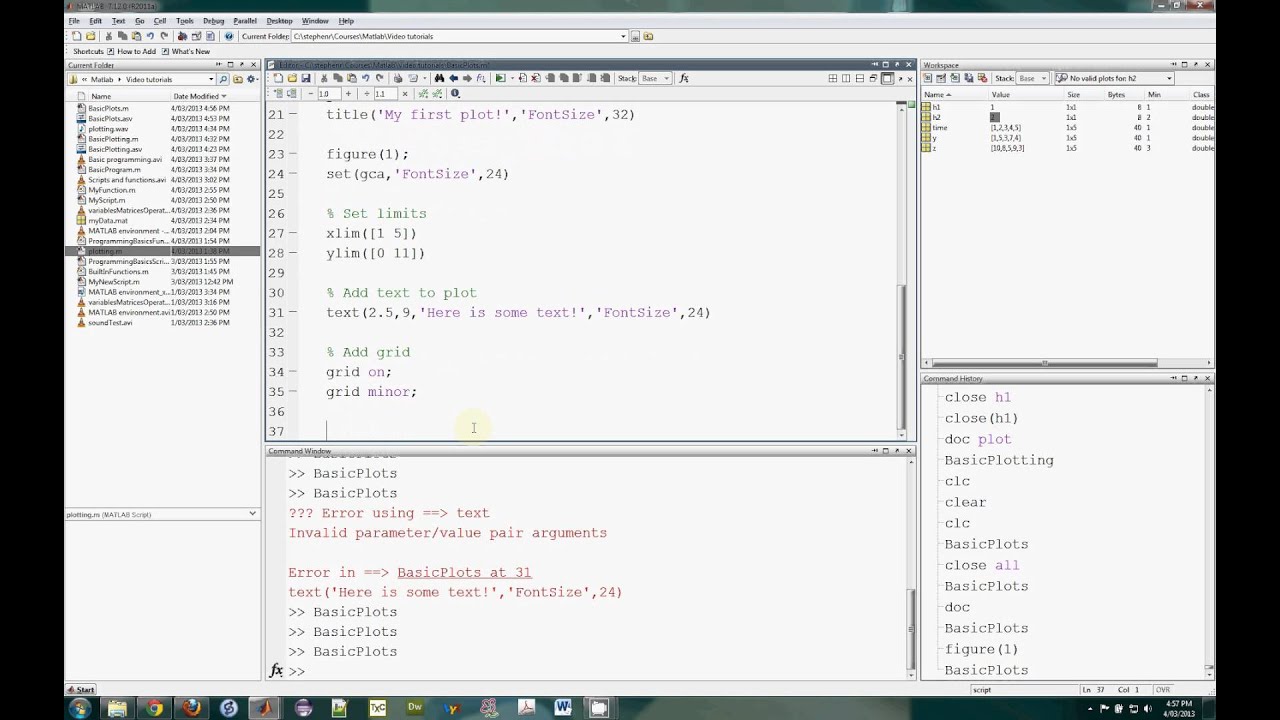
Task: Click the What's New shortcut link
Action: [185, 52]
